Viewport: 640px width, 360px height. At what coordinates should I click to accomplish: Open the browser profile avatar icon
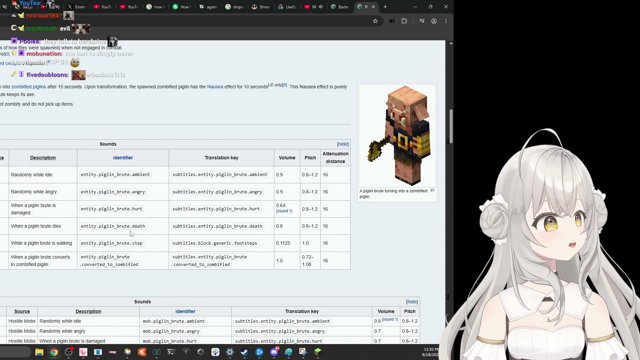434,21
